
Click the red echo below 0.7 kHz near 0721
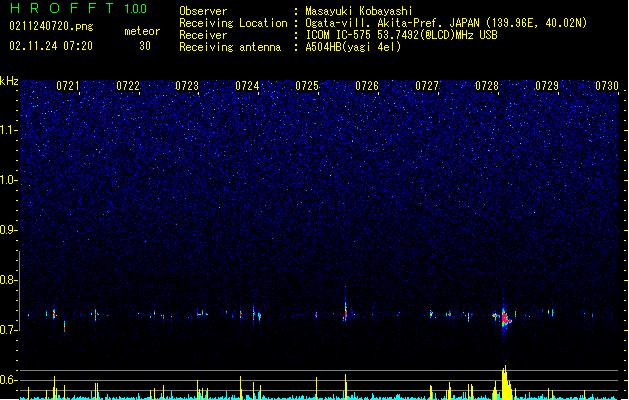[64, 326]
